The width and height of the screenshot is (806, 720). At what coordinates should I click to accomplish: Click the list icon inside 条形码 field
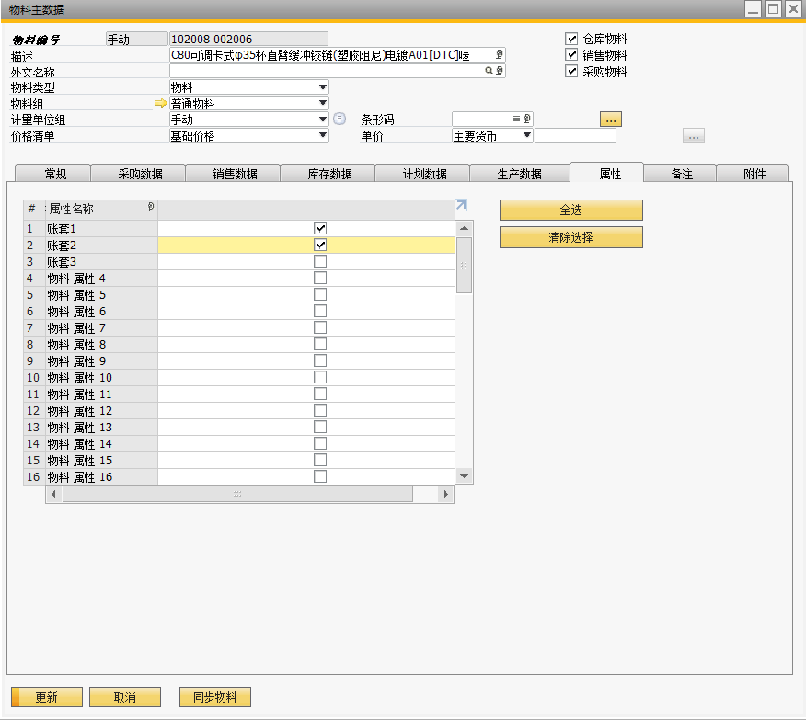[x=516, y=119]
